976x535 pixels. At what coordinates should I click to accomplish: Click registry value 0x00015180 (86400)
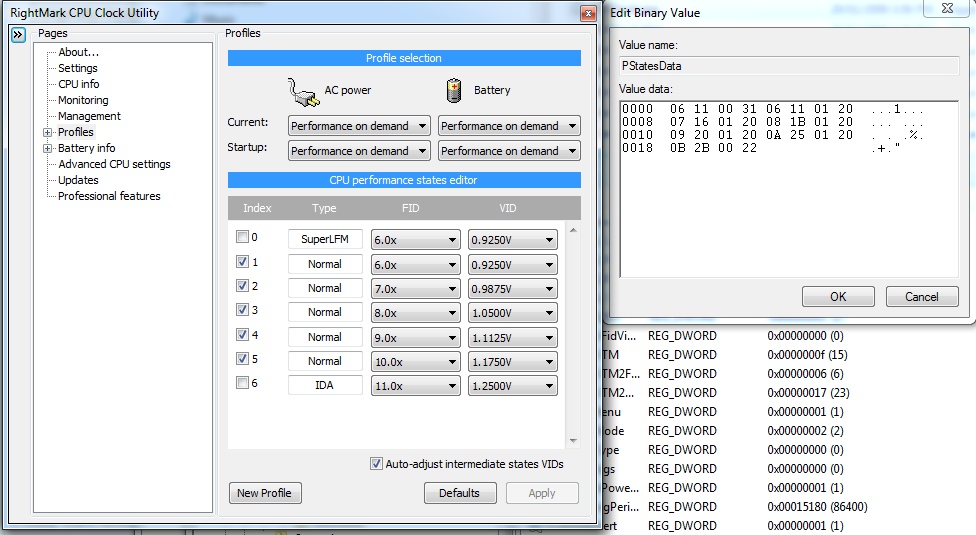[817, 507]
